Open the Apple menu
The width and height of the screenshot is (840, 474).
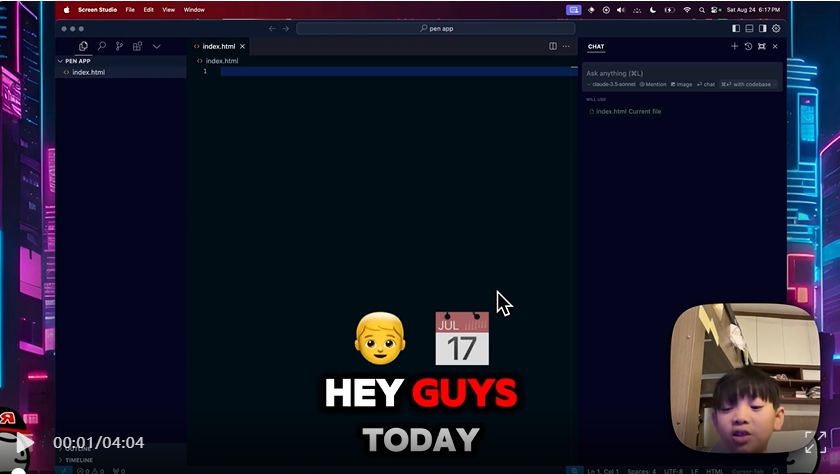tap(67, 10)
